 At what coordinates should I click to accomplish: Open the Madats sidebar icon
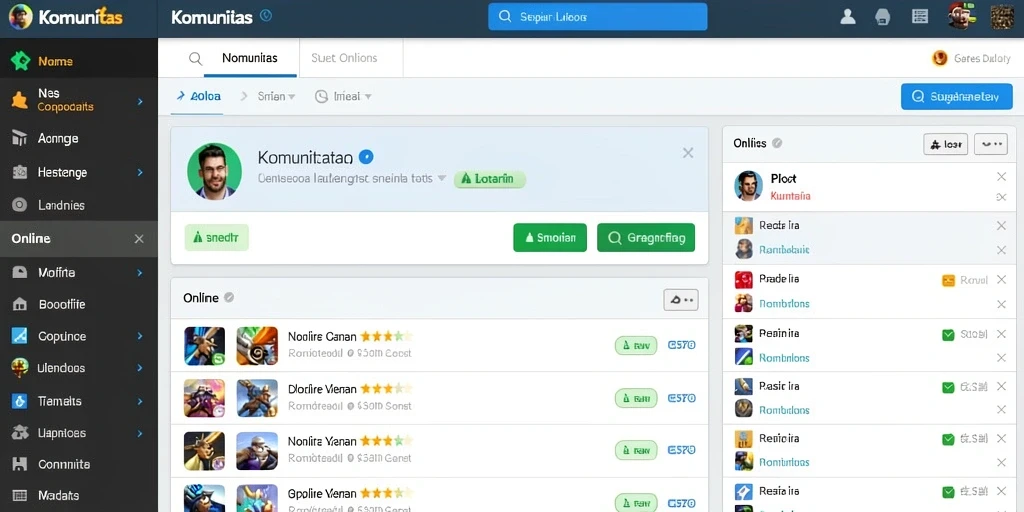point(20,496)
